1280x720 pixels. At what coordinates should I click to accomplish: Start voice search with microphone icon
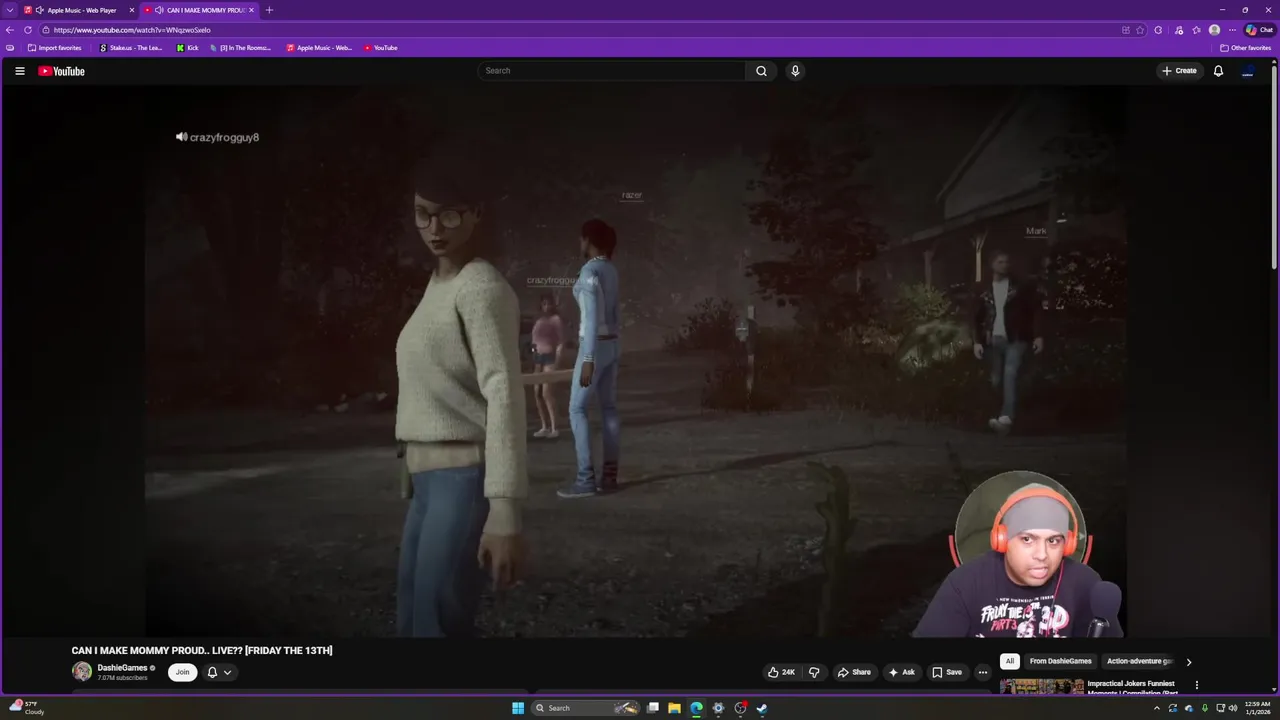click(795, 71)
